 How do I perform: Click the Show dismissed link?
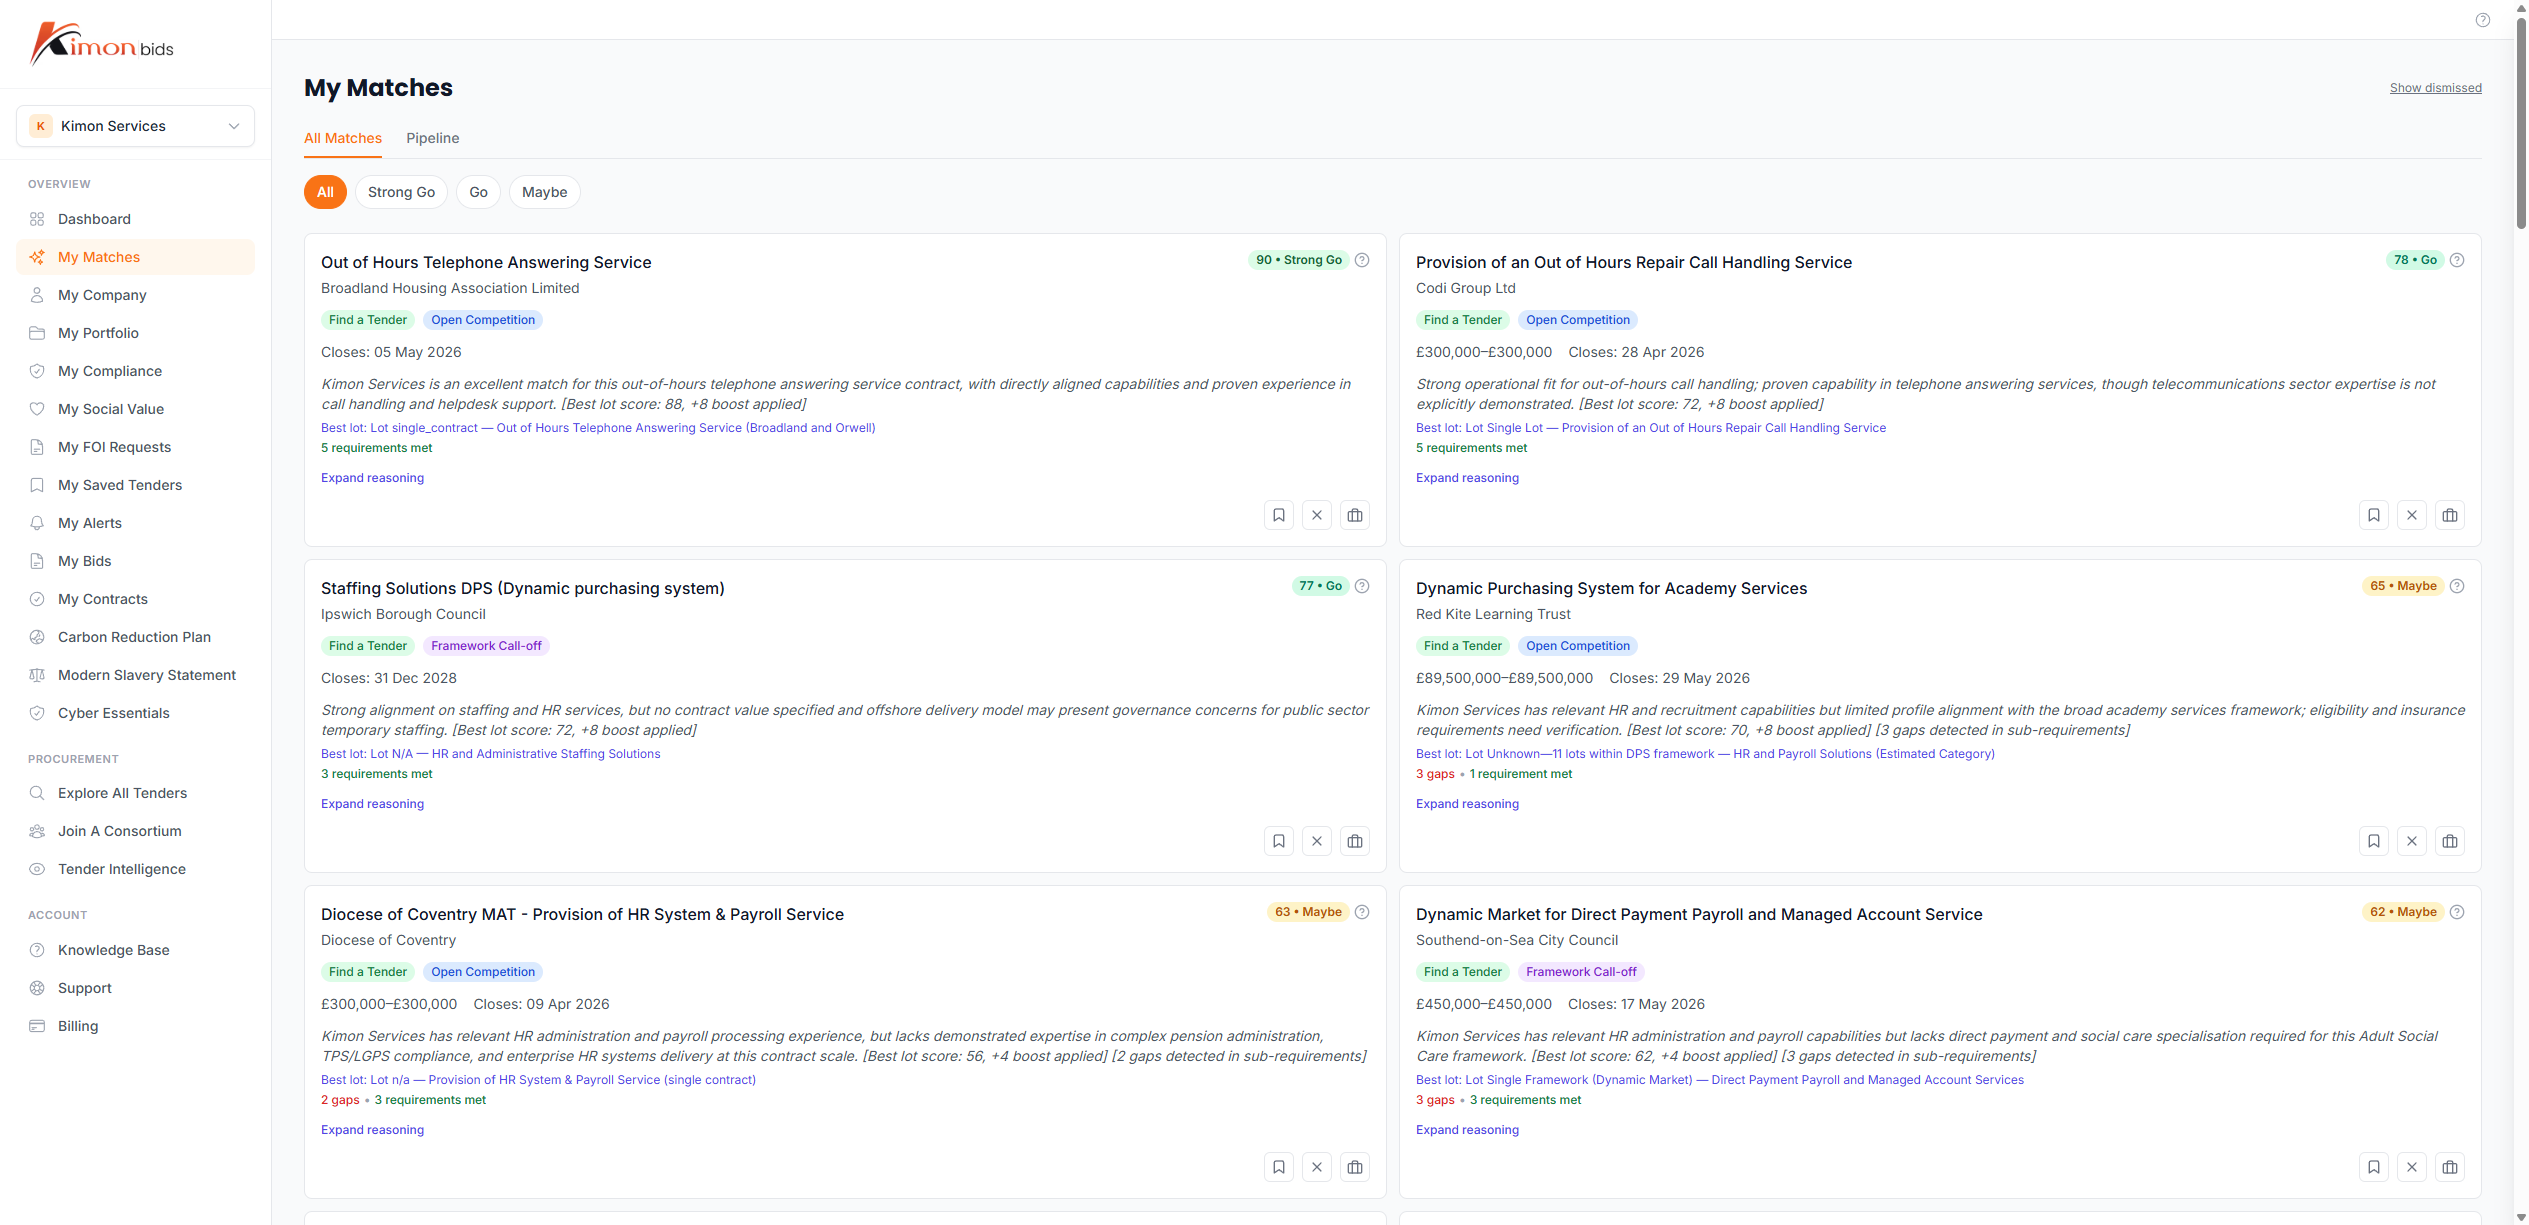2435,88
